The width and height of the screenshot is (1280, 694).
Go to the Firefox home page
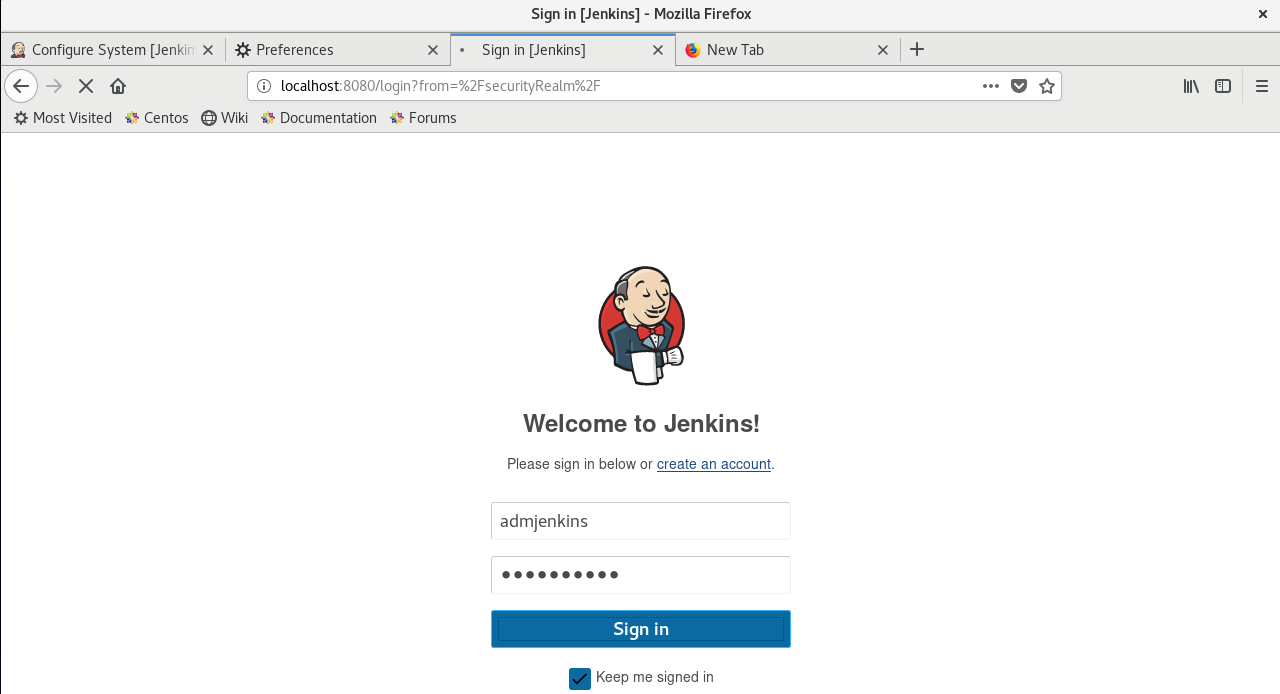pos(118,86)
